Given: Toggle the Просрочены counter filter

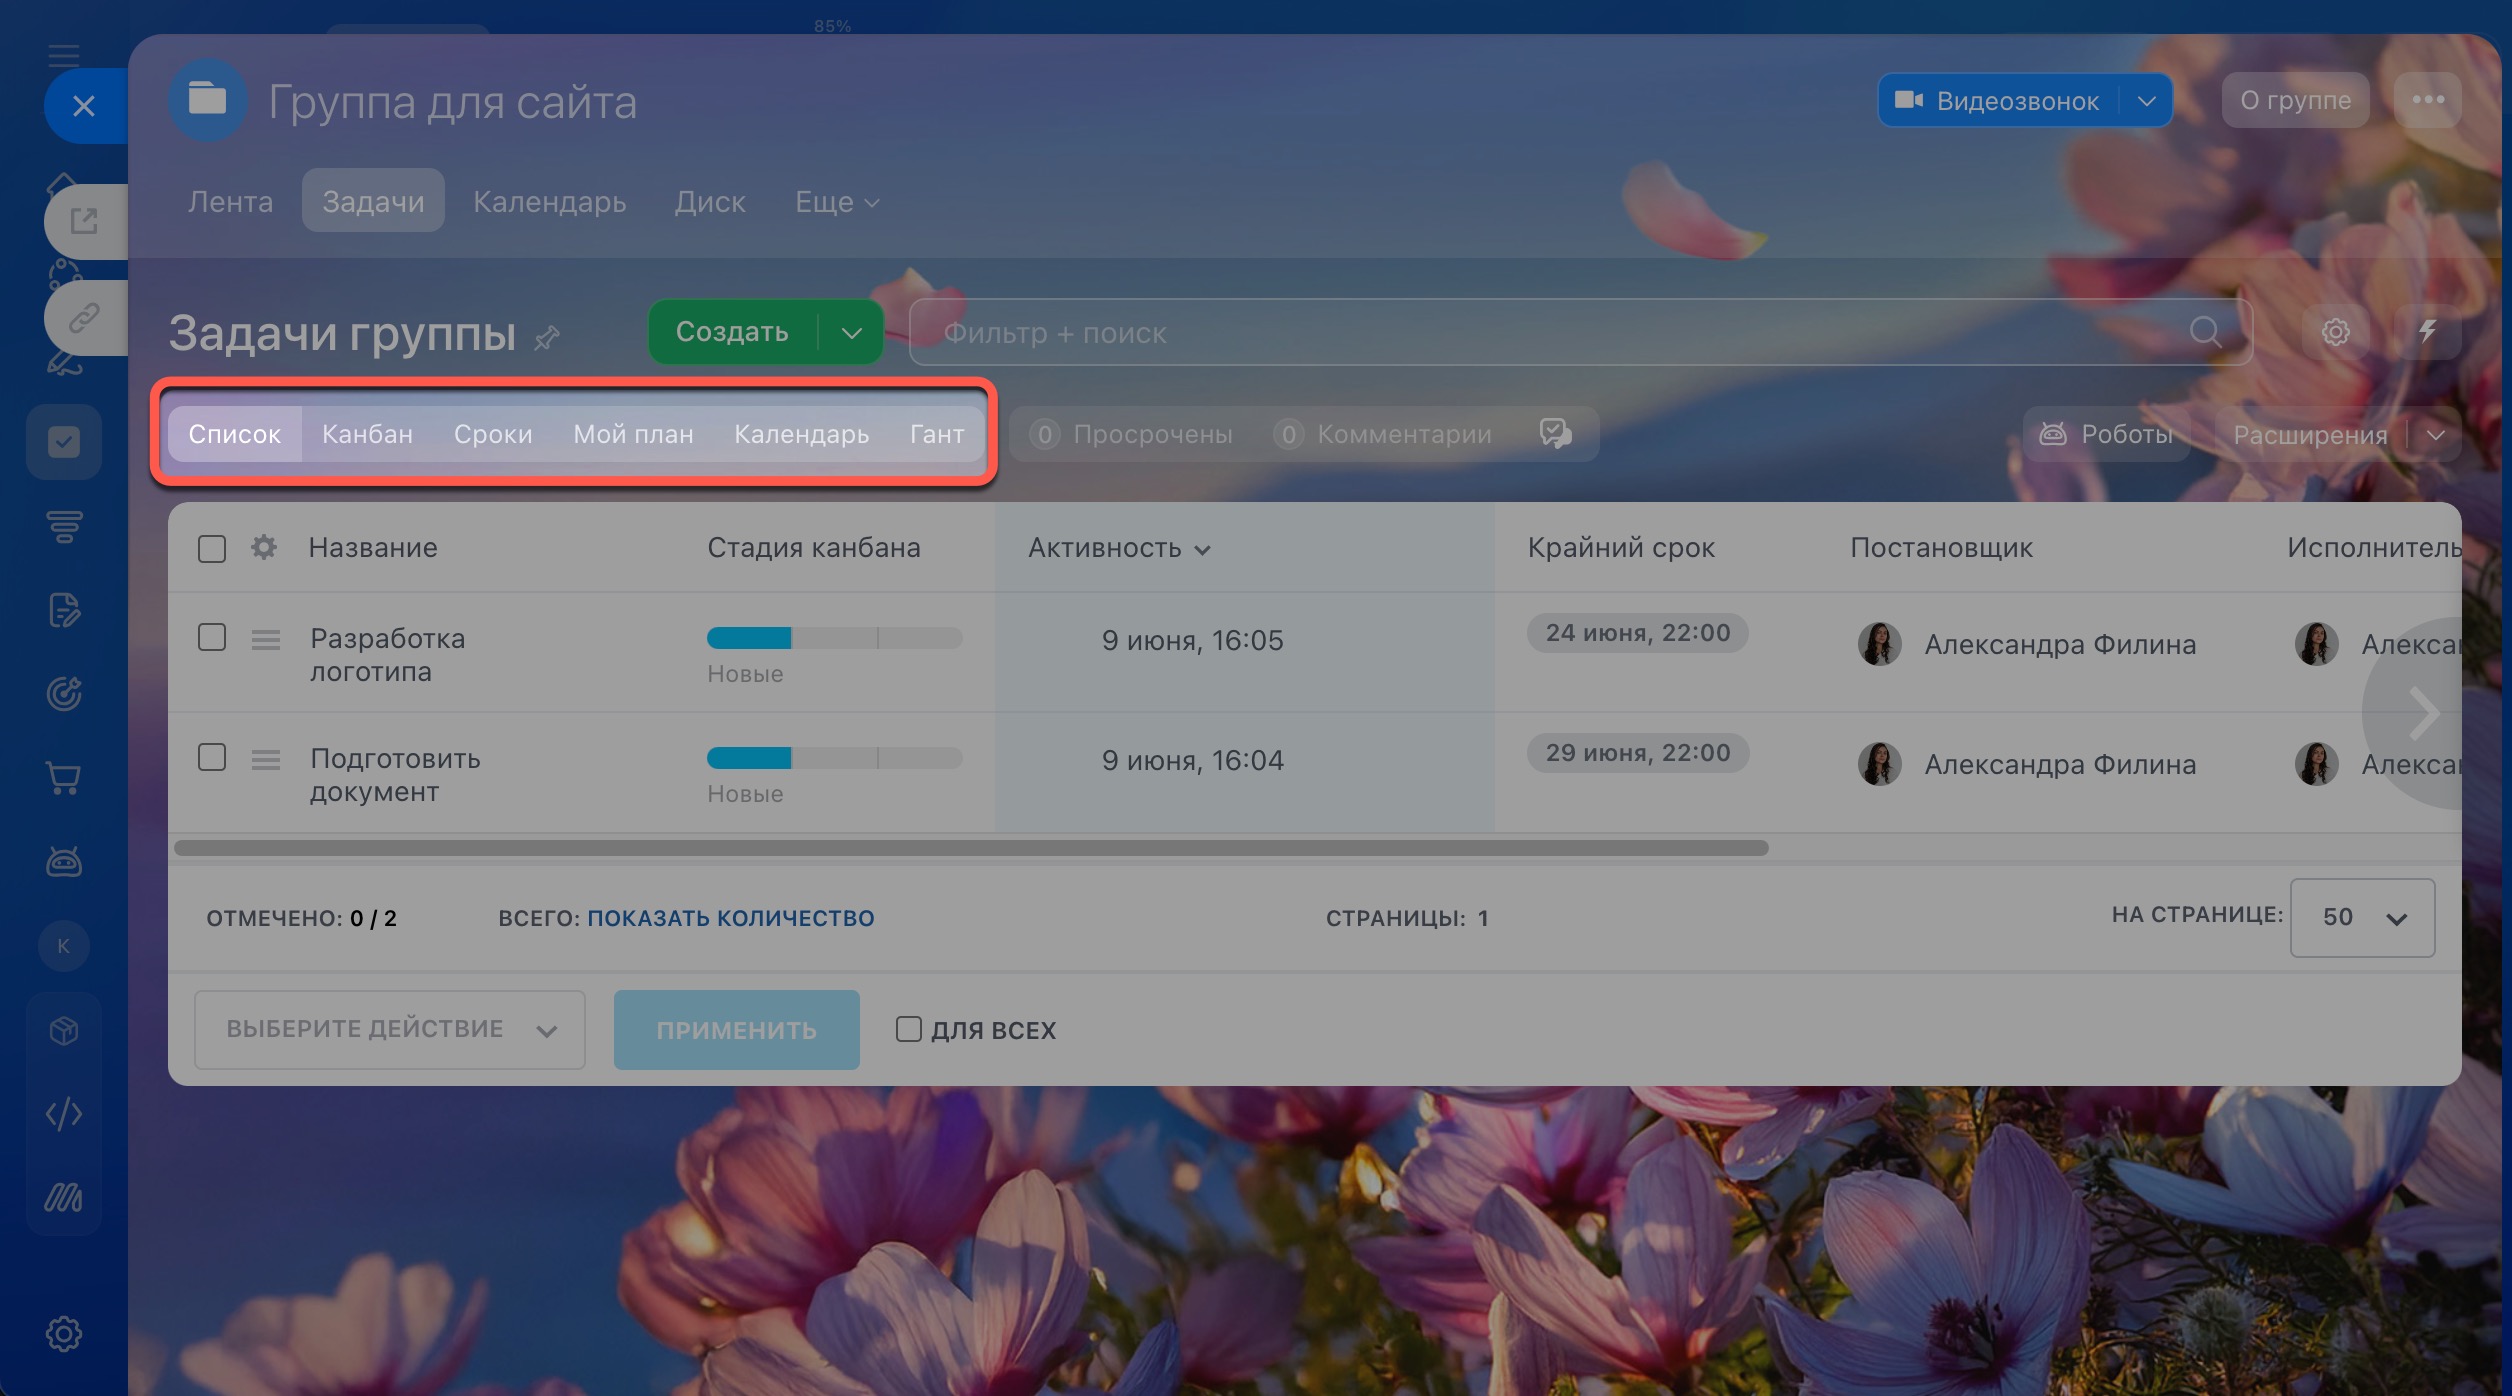Looking at the screenshot, I should tap(1132, 434).
